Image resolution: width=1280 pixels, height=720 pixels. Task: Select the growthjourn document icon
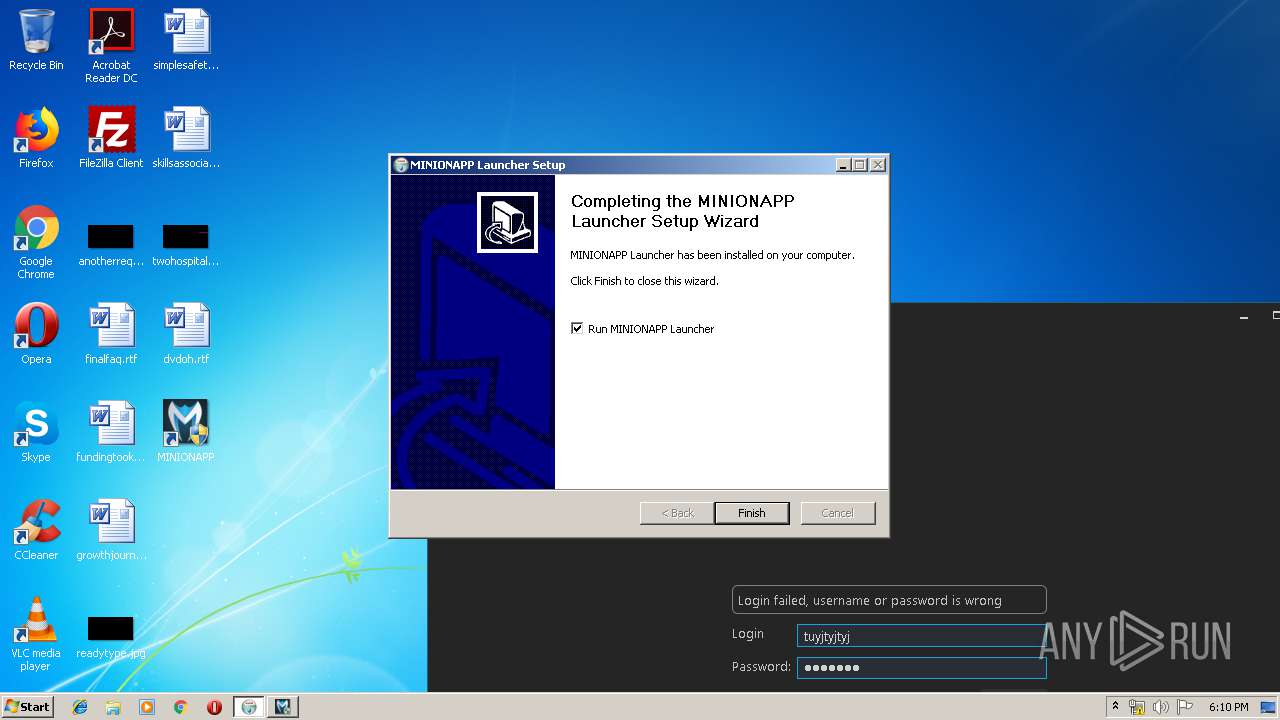coord(111,530)
